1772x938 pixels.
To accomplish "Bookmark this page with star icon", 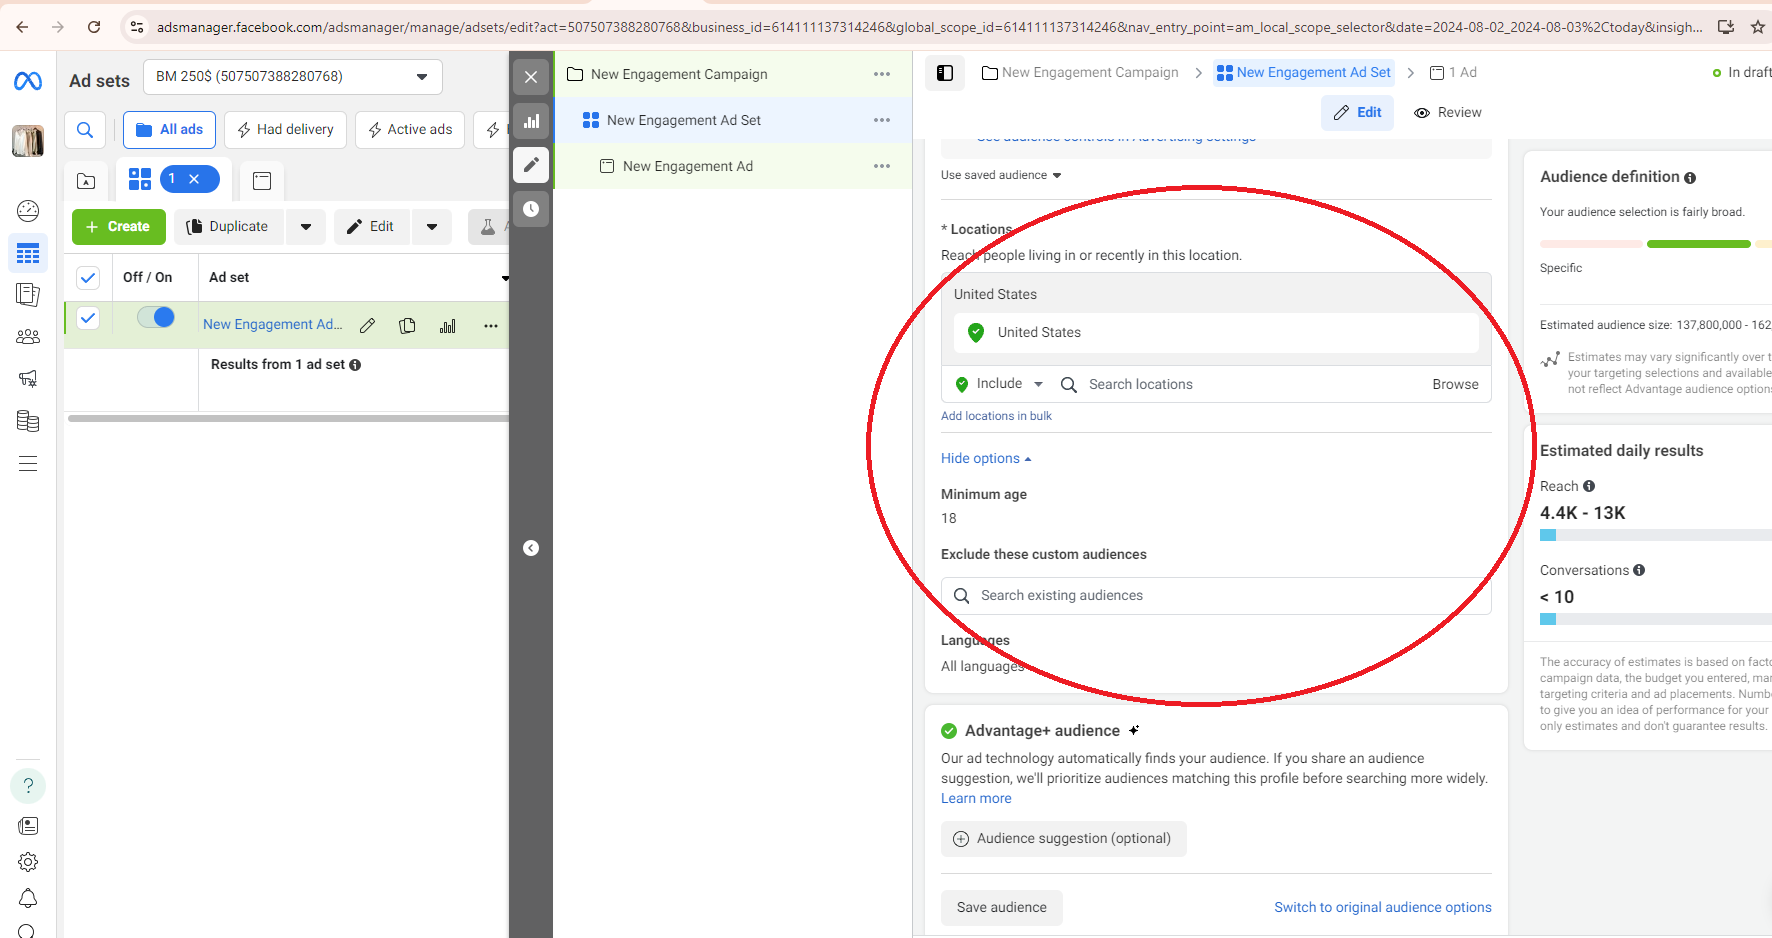I will (x=1758, y=27).
